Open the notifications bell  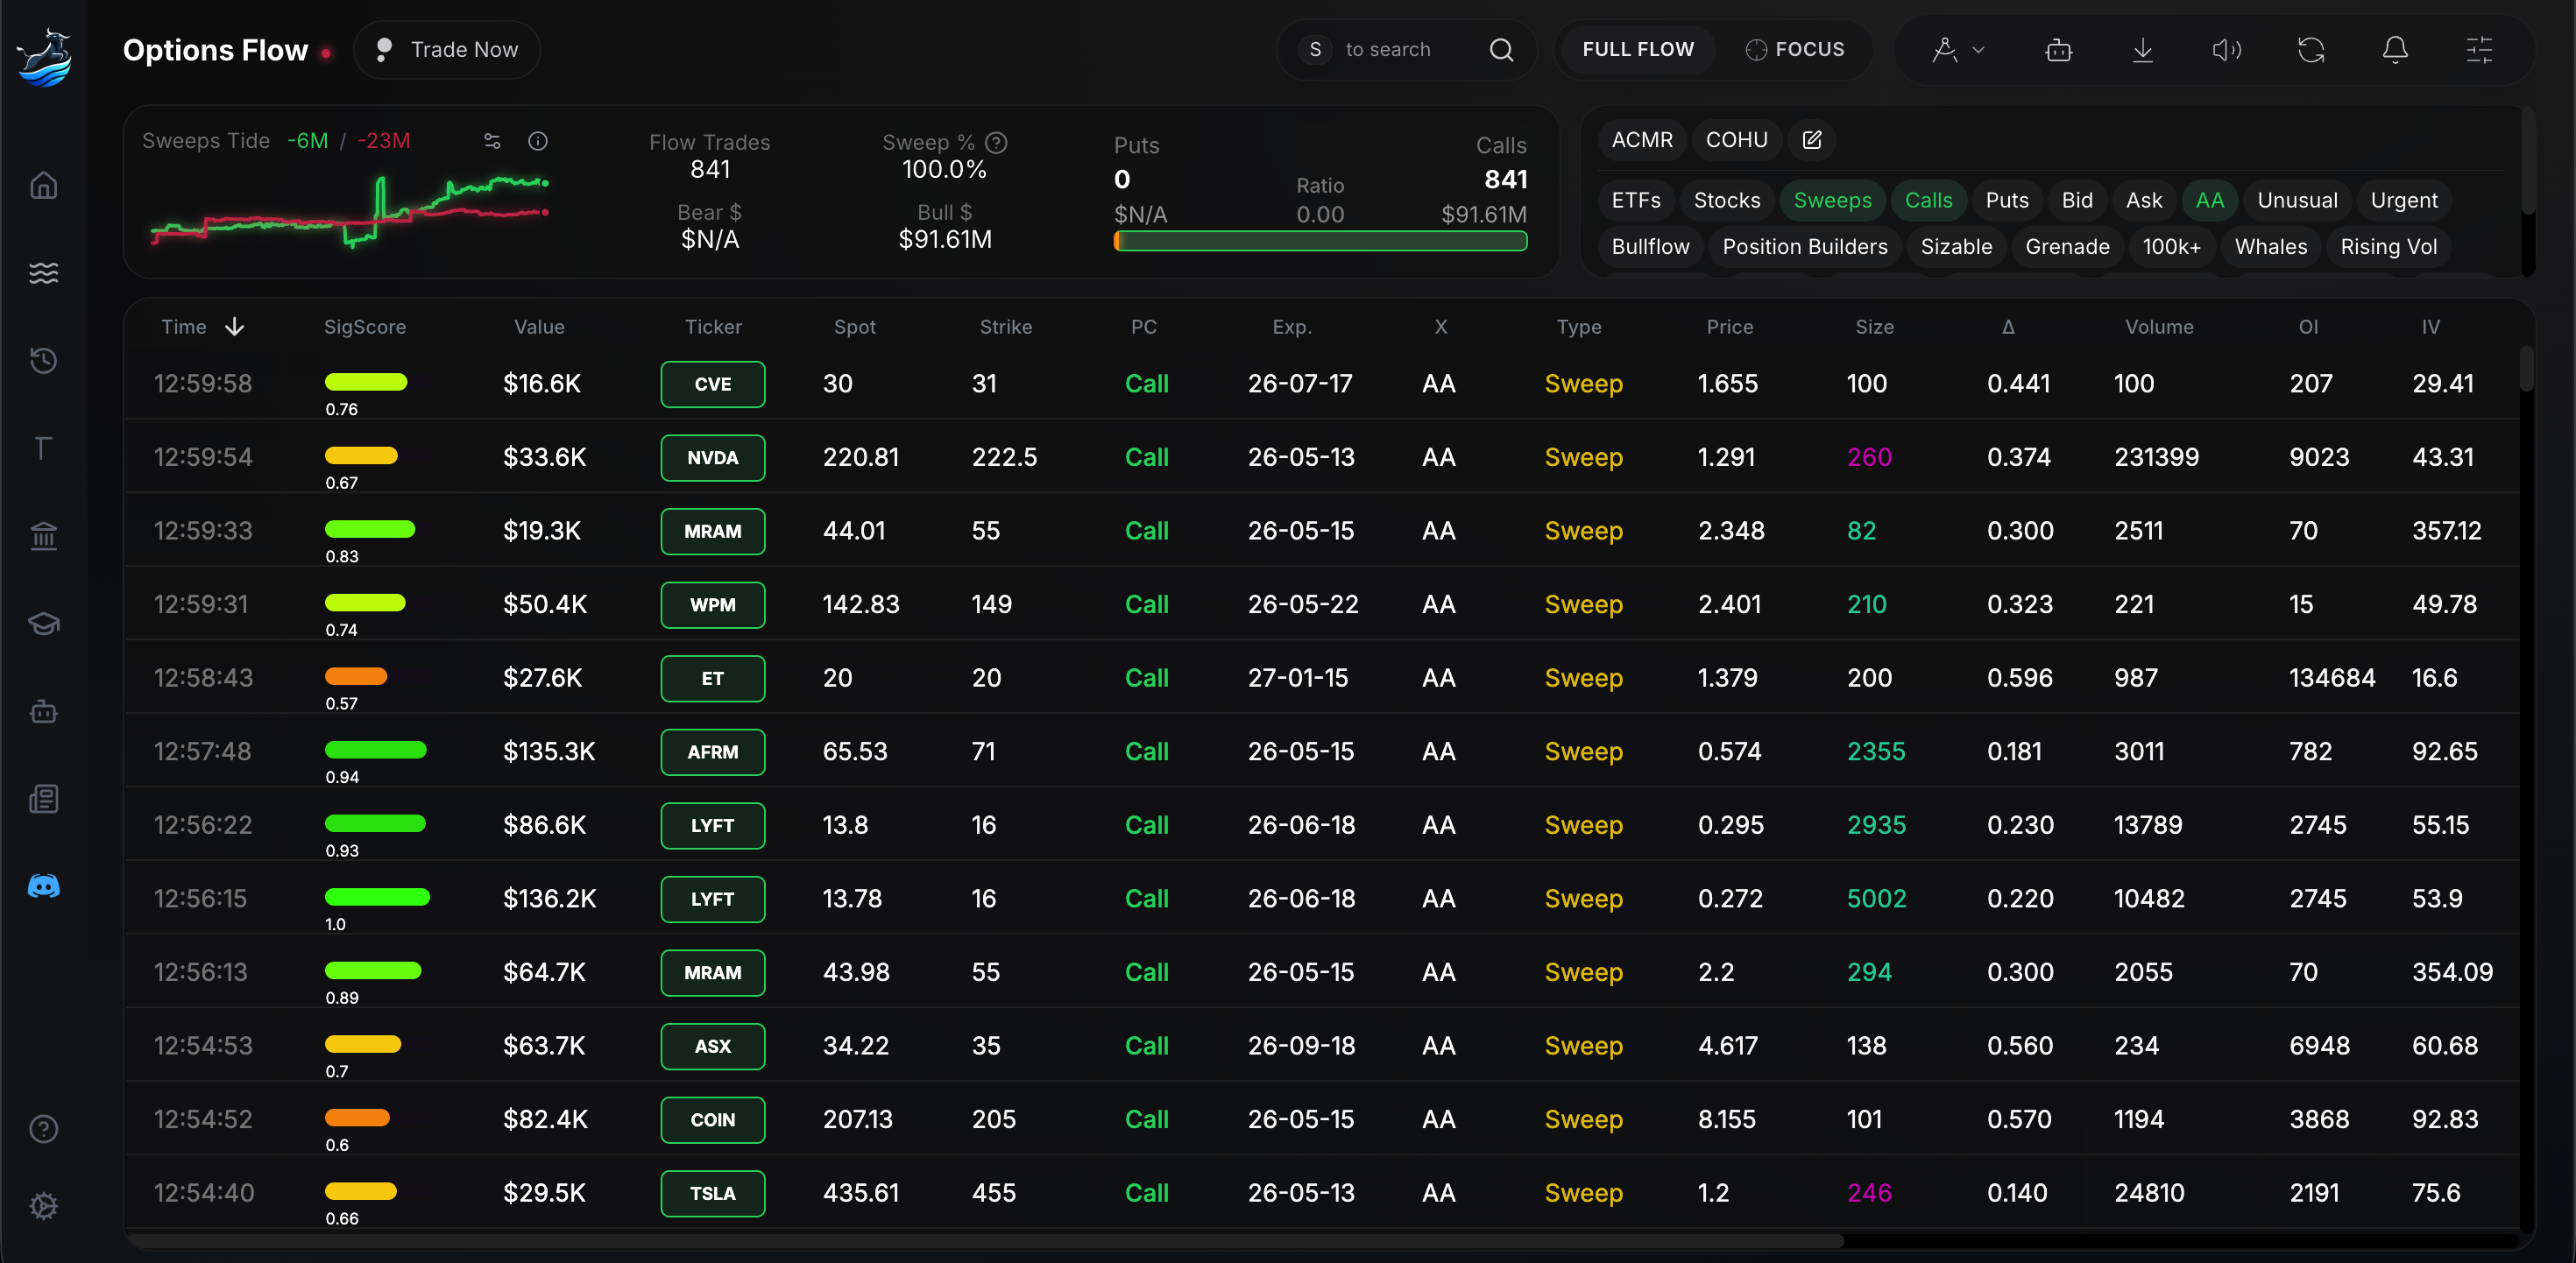[x=2395, y=50]
